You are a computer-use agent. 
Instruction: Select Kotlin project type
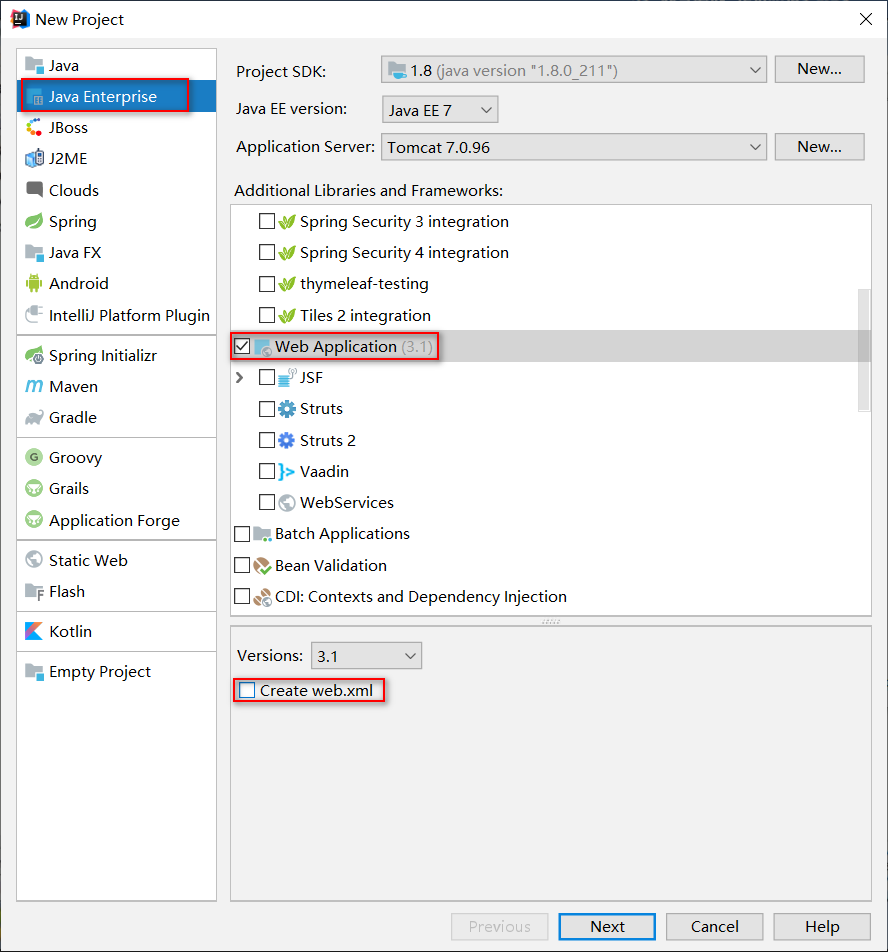point(117,631)
